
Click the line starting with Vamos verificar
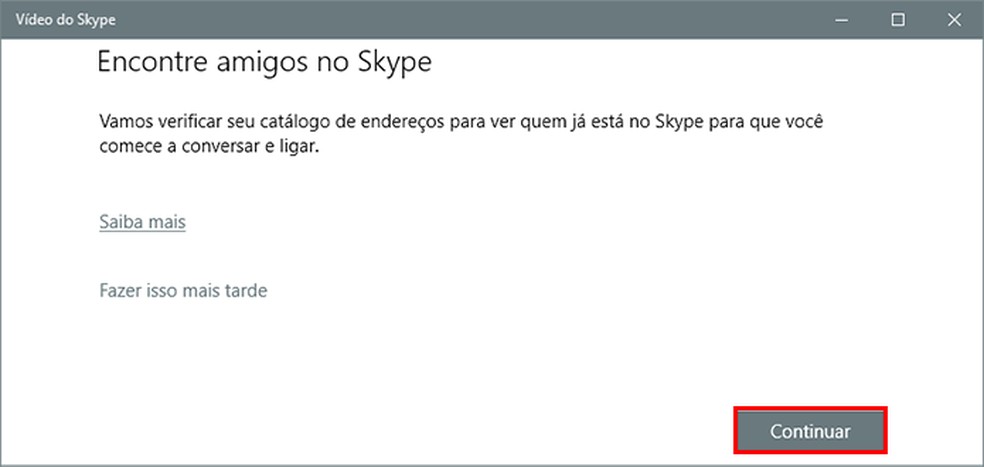tap(467, 122)
